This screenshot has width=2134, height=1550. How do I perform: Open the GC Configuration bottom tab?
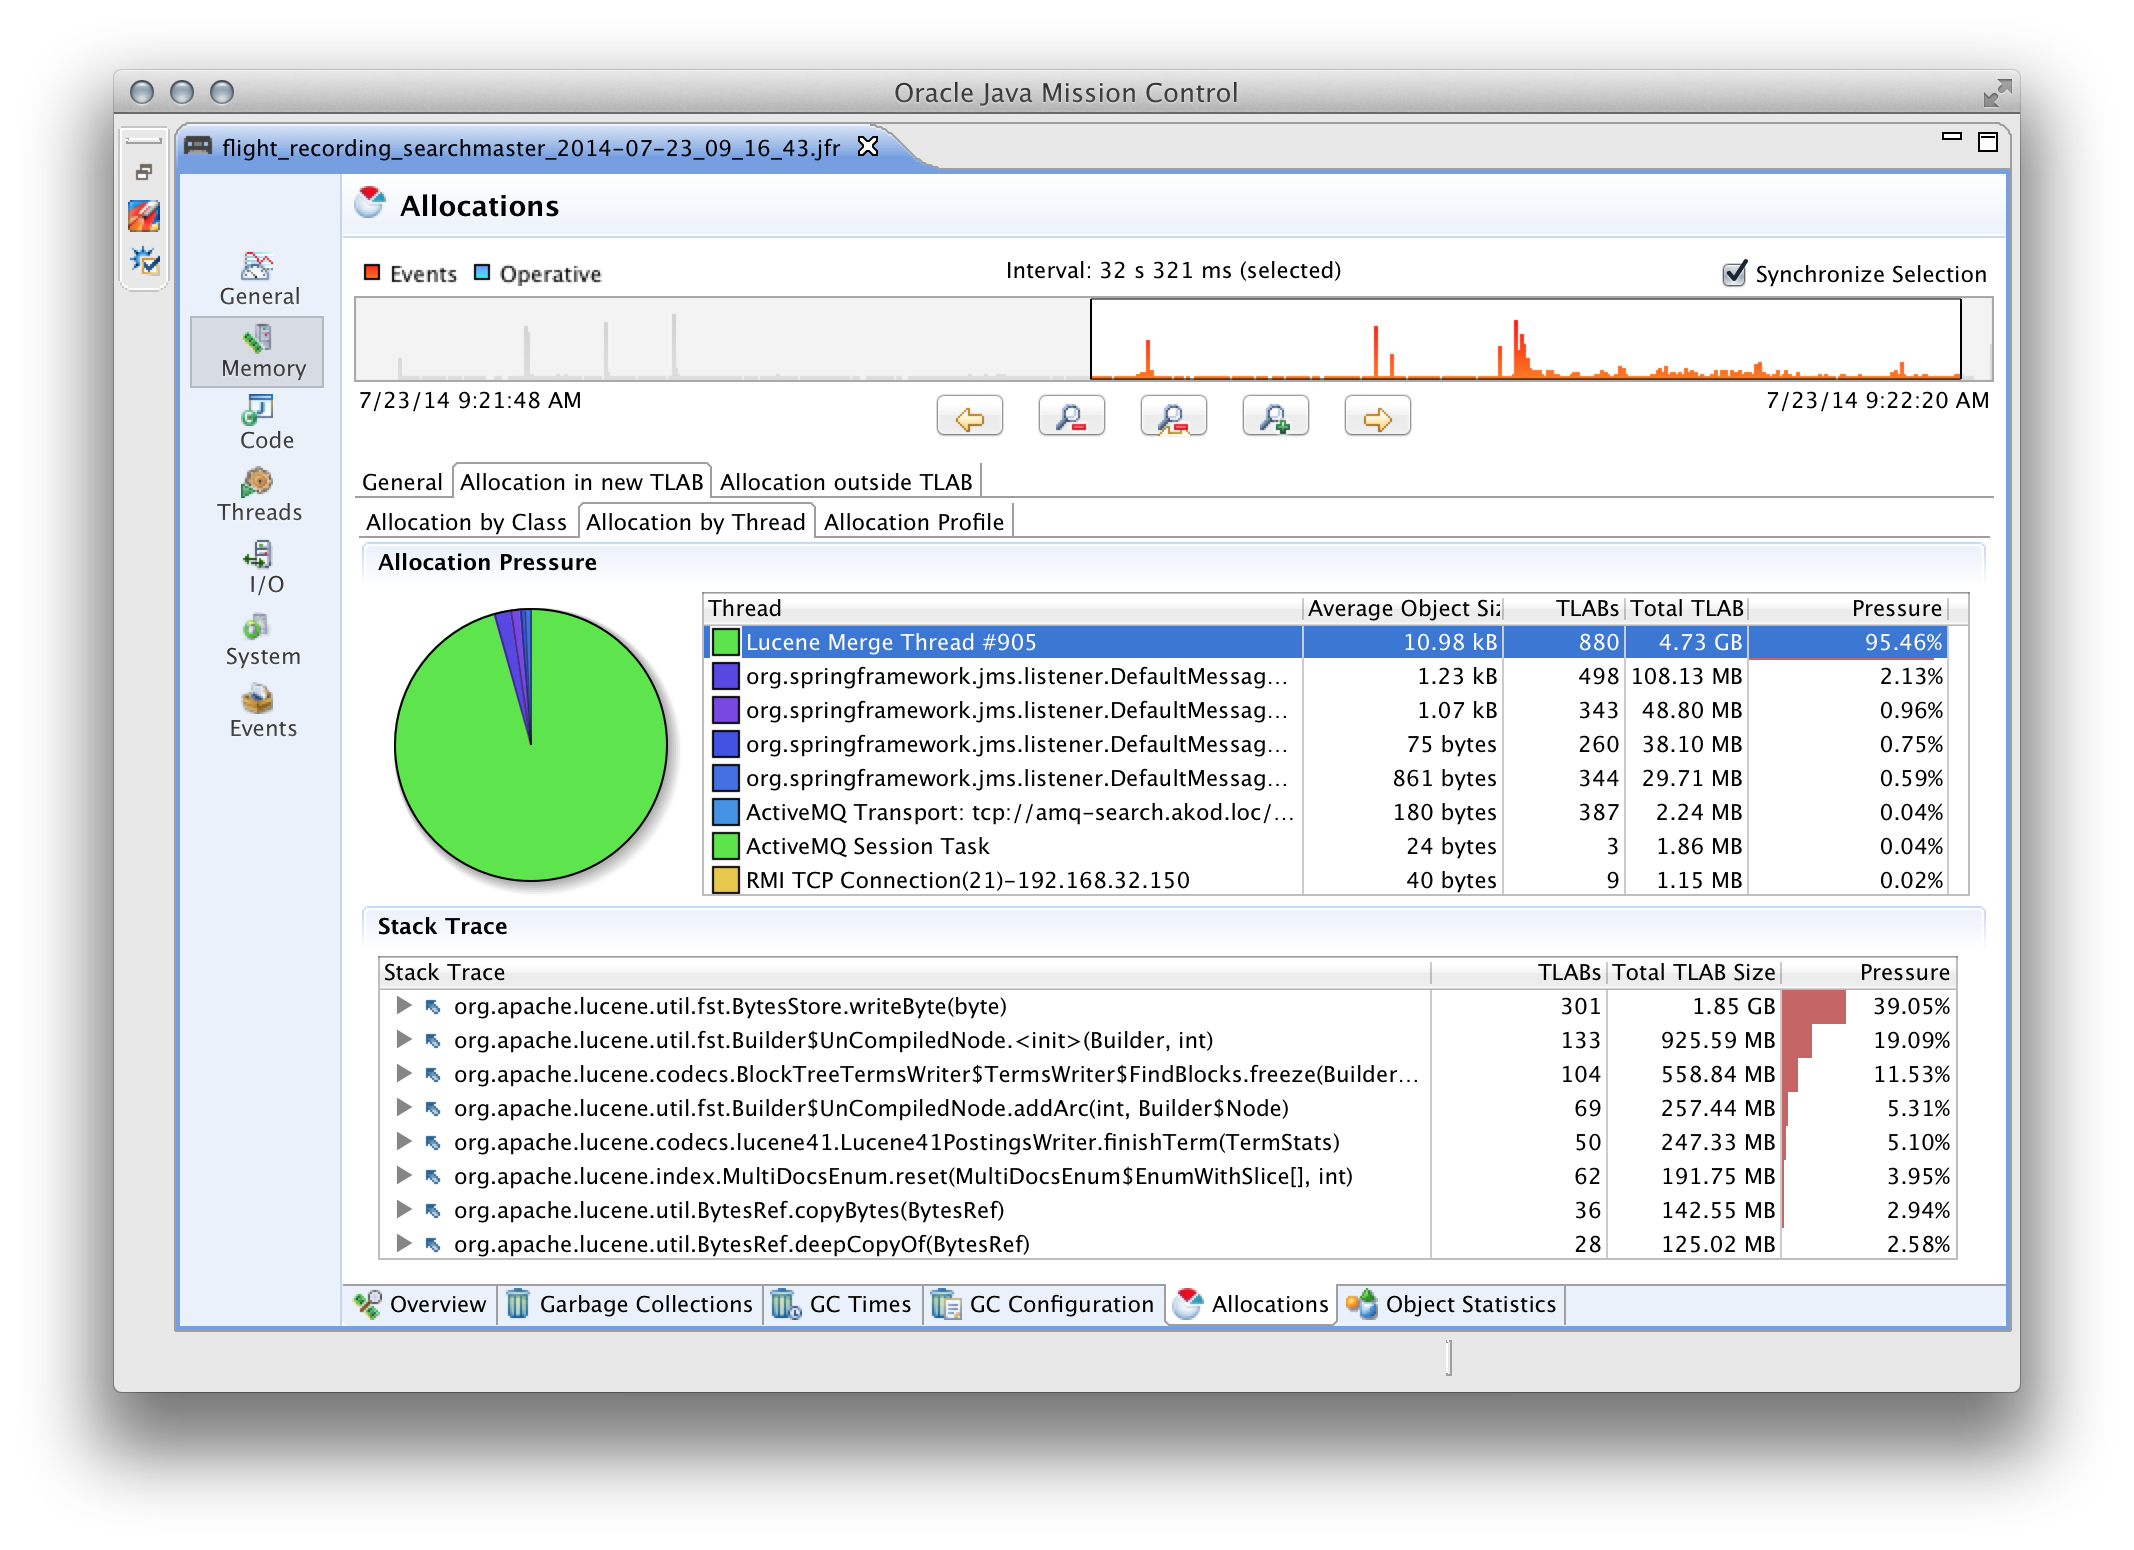click(1043, 1304)
